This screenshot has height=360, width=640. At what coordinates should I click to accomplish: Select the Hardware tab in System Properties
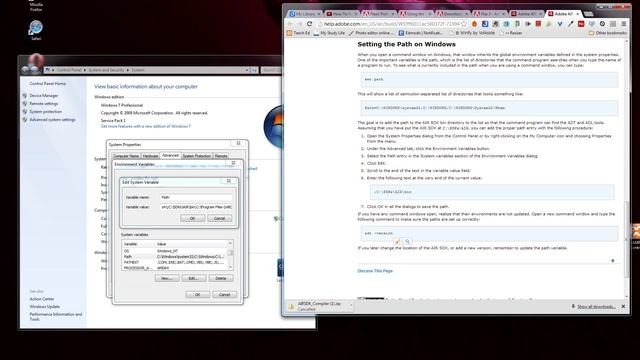tap(150, 156)
